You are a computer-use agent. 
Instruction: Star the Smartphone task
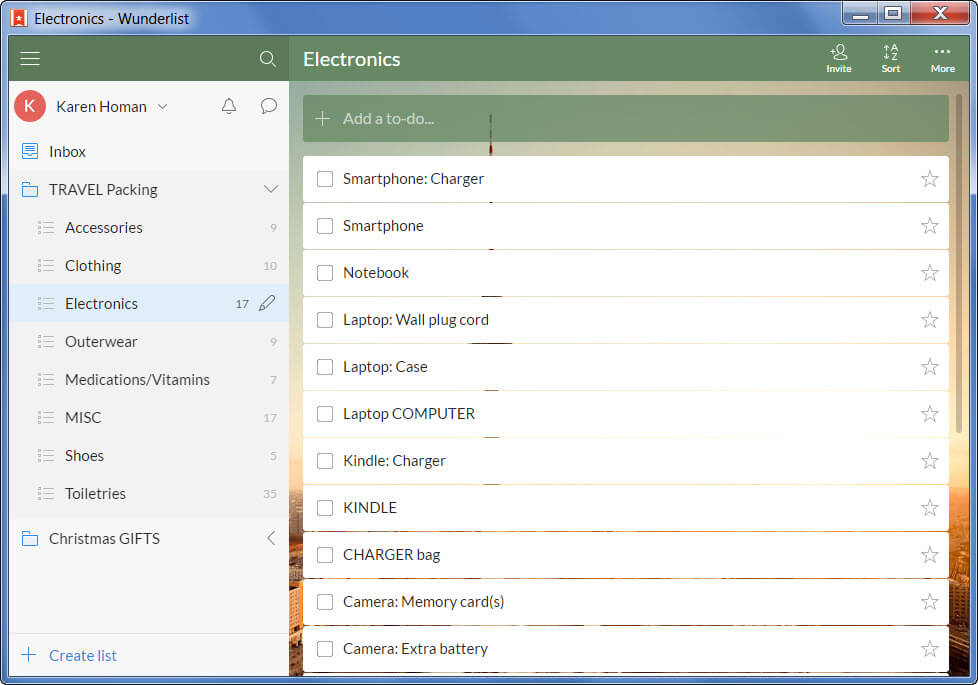click(929, 226)
